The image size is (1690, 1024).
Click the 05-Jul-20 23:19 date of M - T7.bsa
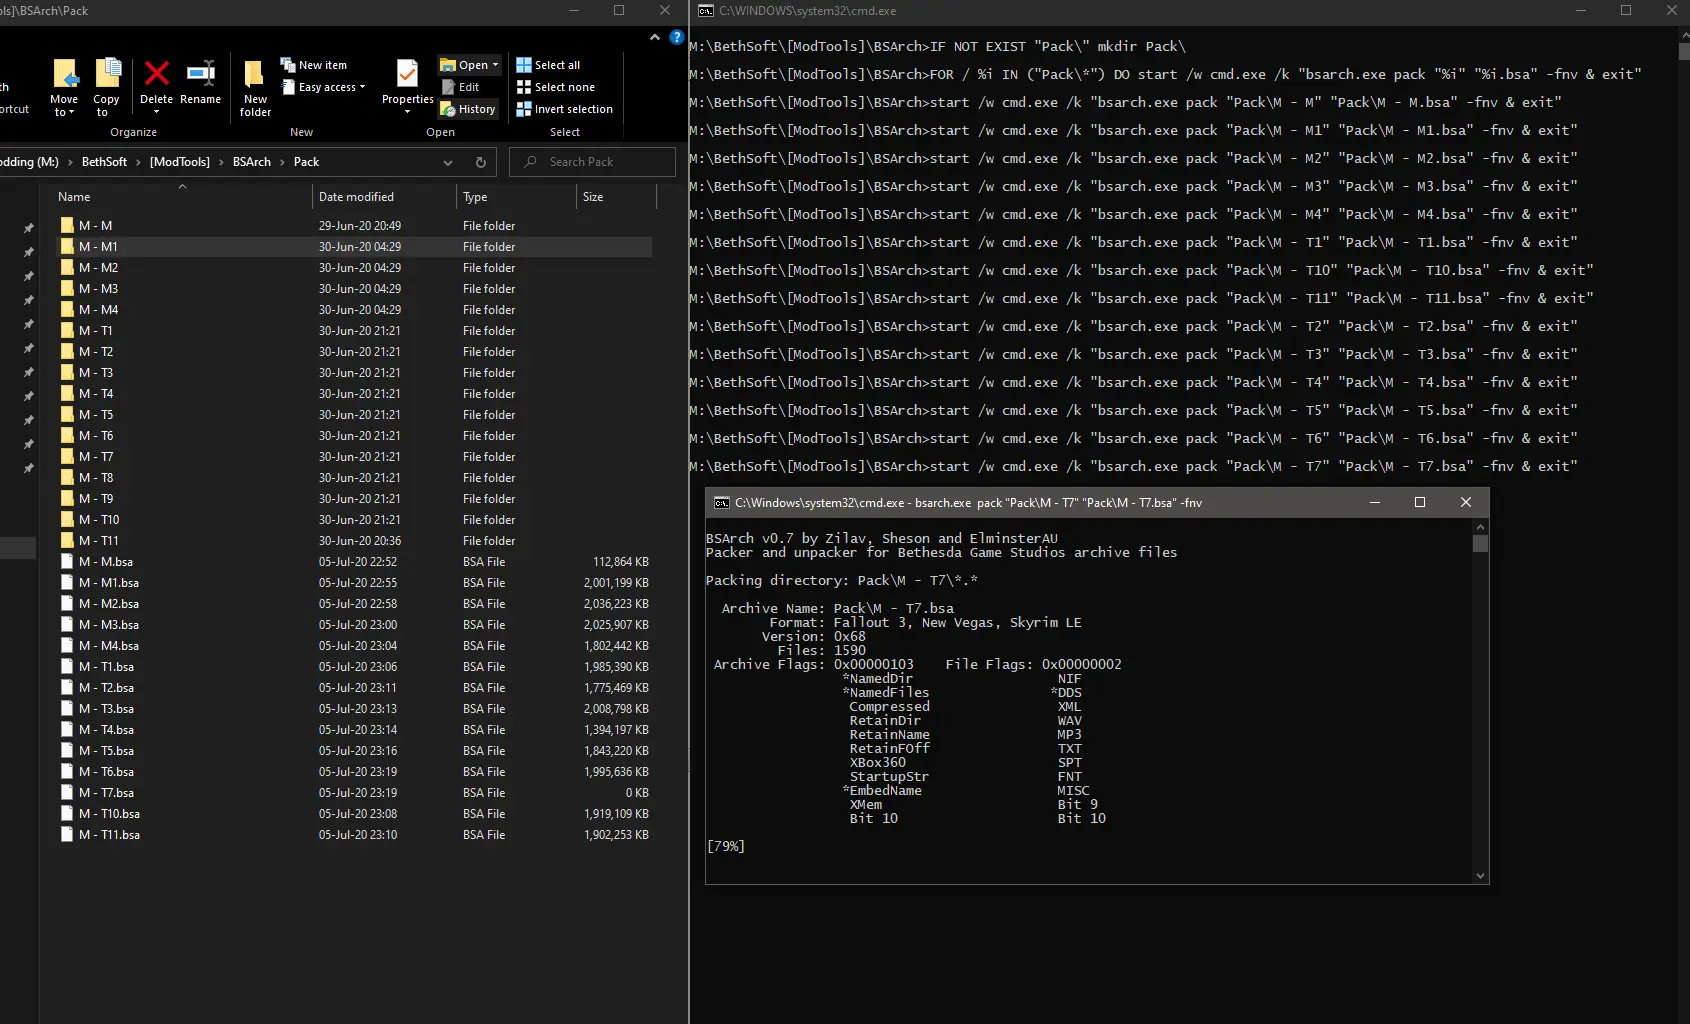click(358, 793)
